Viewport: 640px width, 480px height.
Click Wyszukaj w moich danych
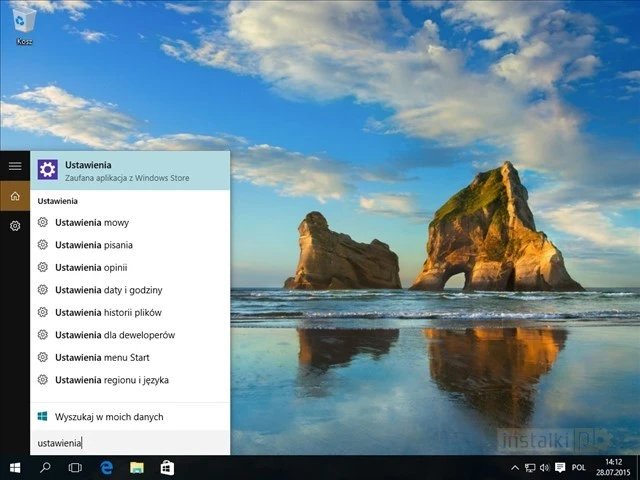pos(109,417)
